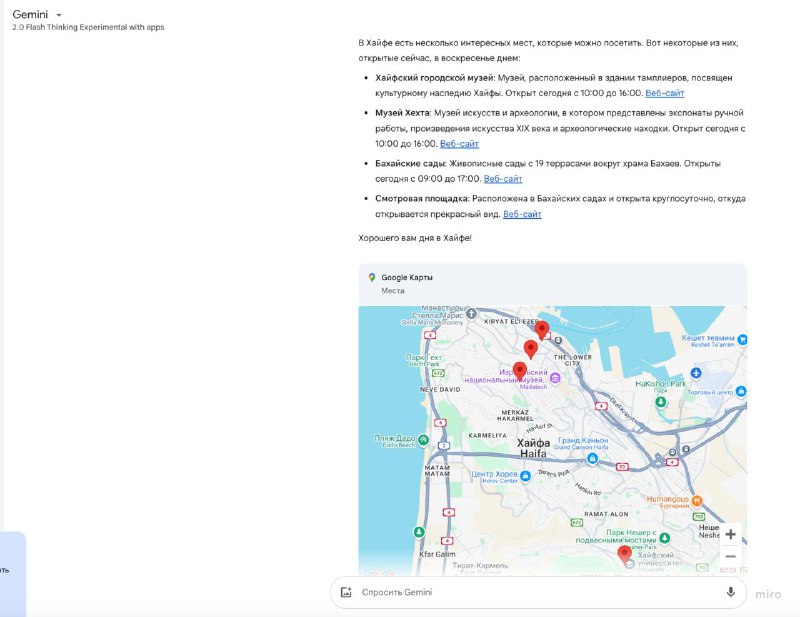Click the MATAM map label
800x617 pixels.
pyautogui.click(x=437, y=471)
